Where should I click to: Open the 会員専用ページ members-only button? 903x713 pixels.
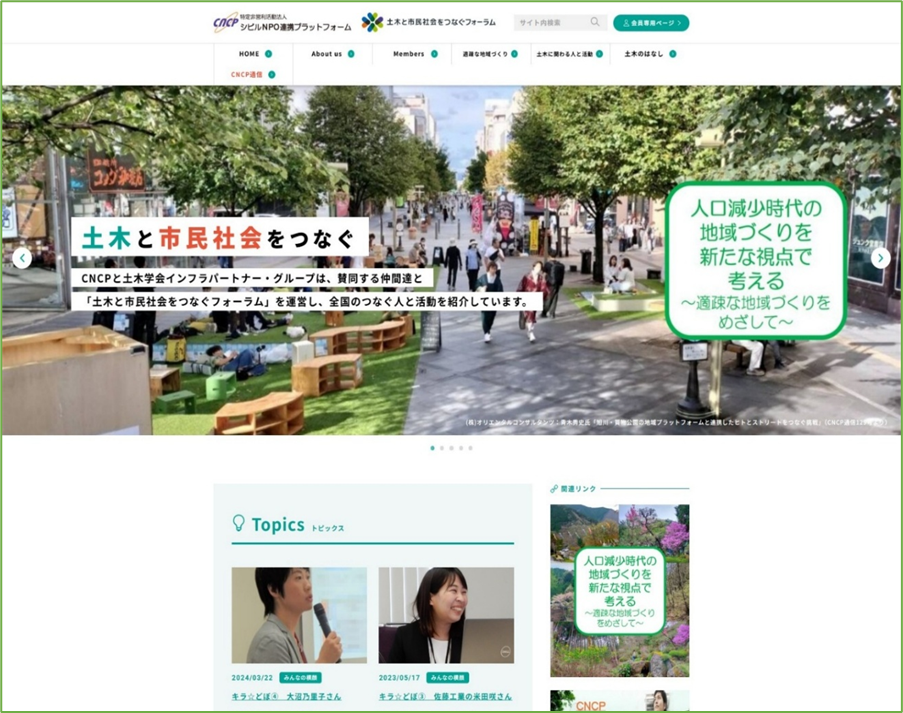[x=651, y=22]
